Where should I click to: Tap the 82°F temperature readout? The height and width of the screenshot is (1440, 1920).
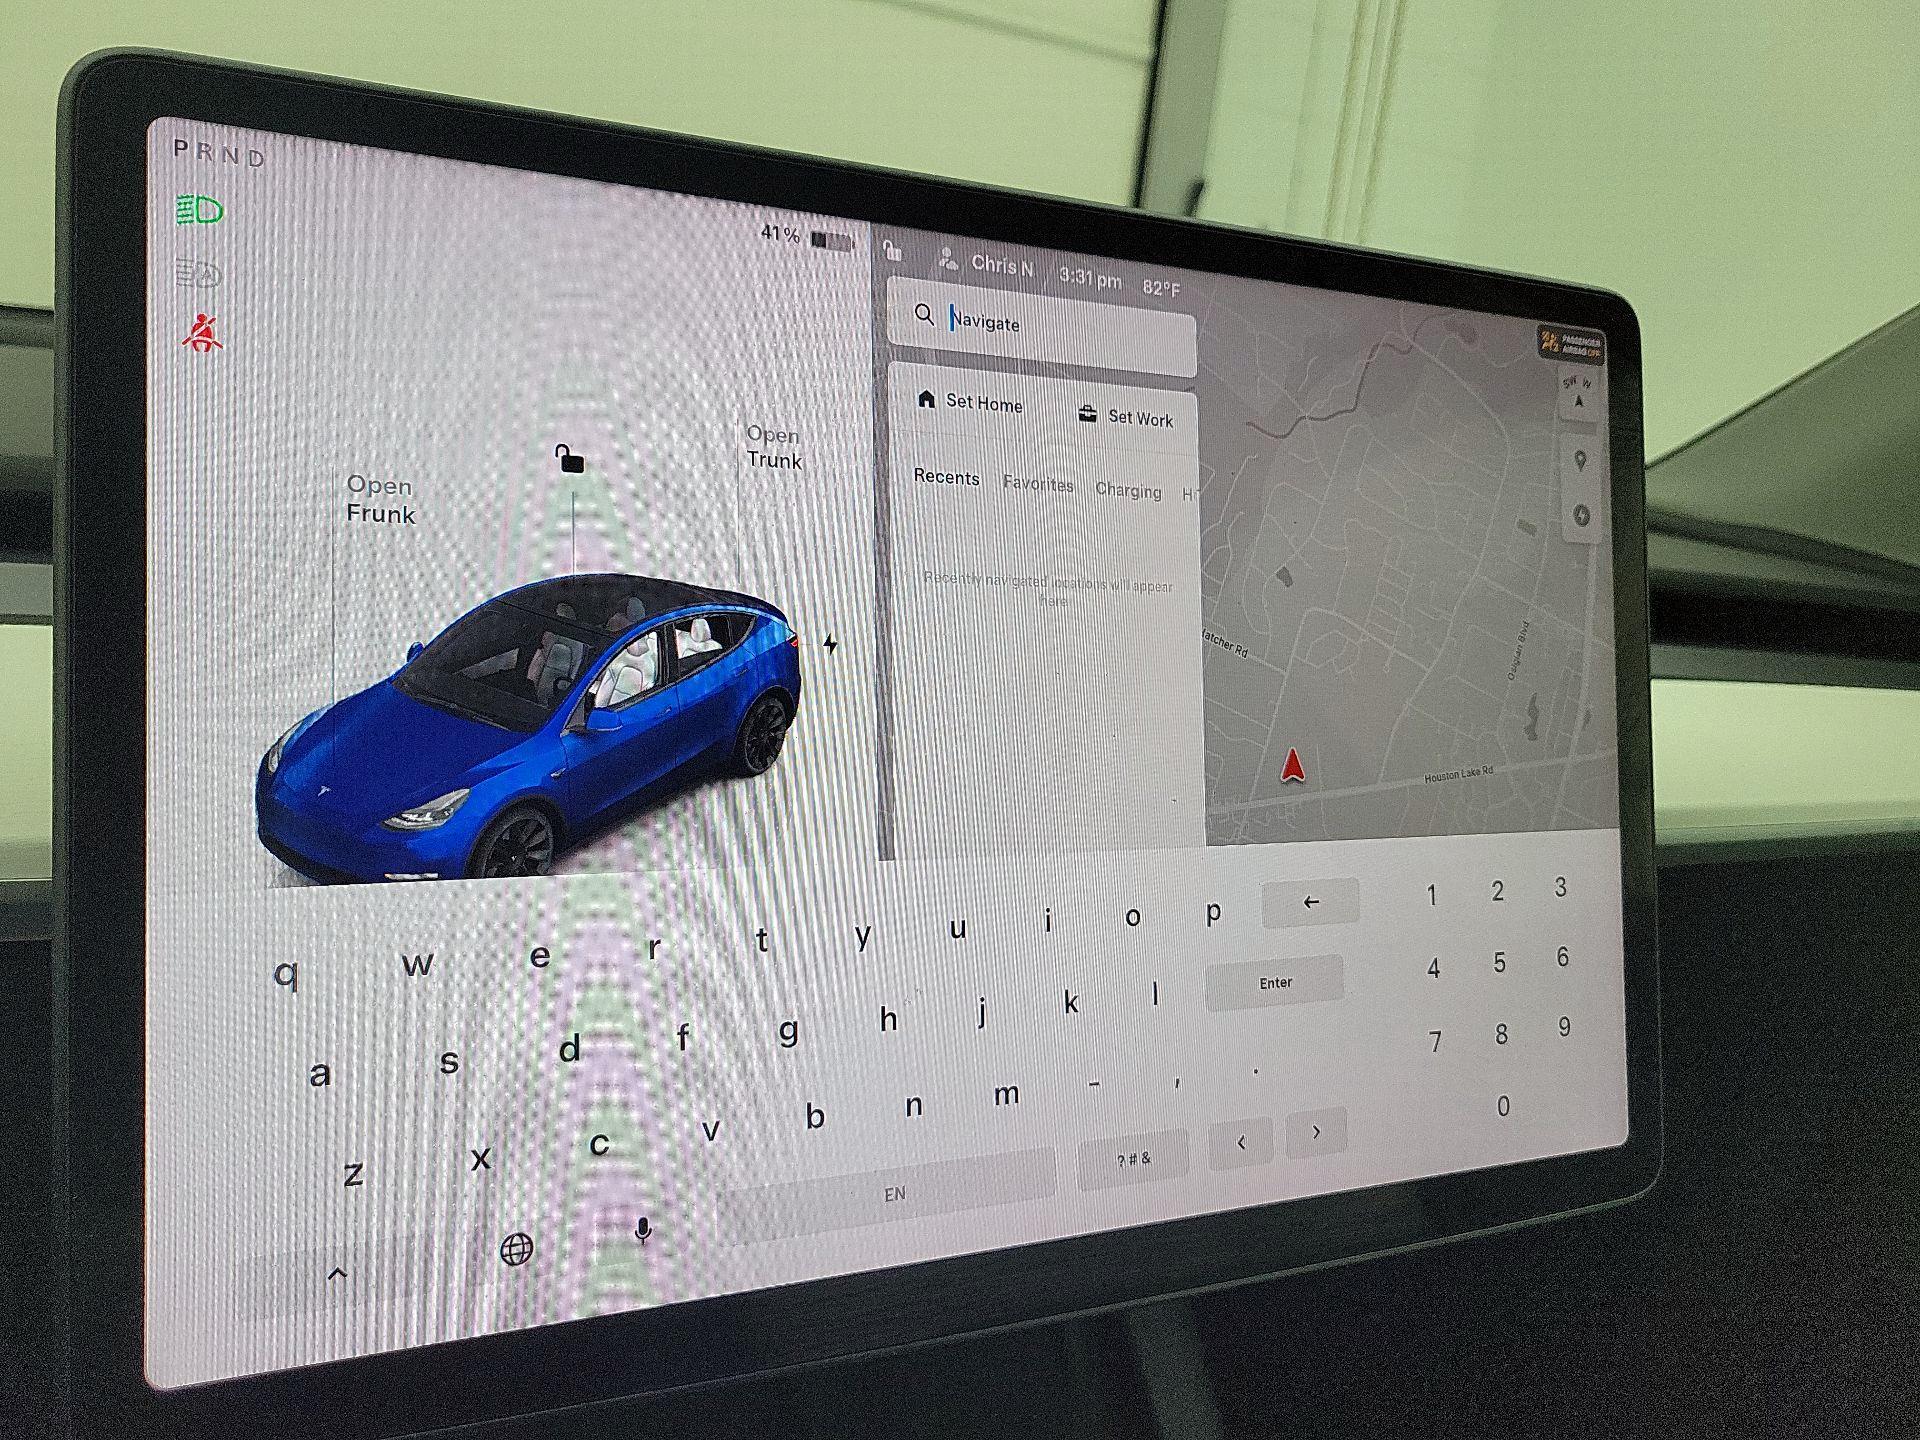pos(1161,288)
